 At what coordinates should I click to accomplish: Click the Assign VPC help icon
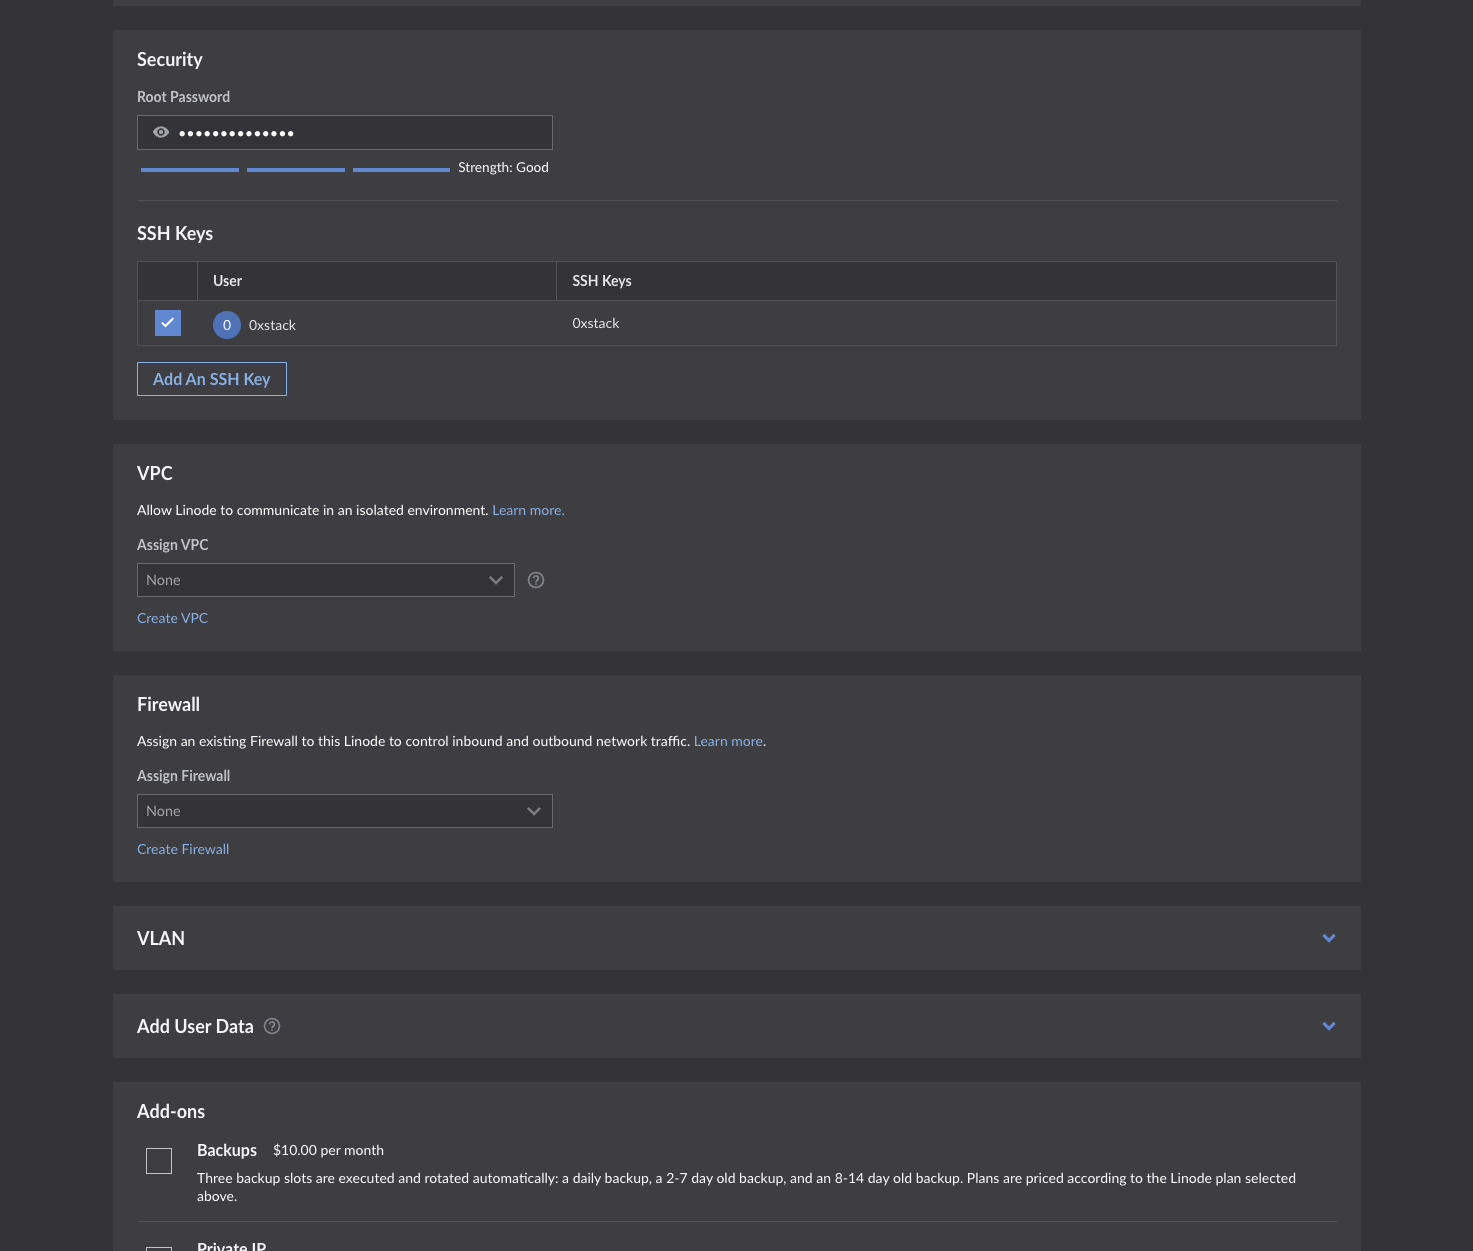[536, 580]
